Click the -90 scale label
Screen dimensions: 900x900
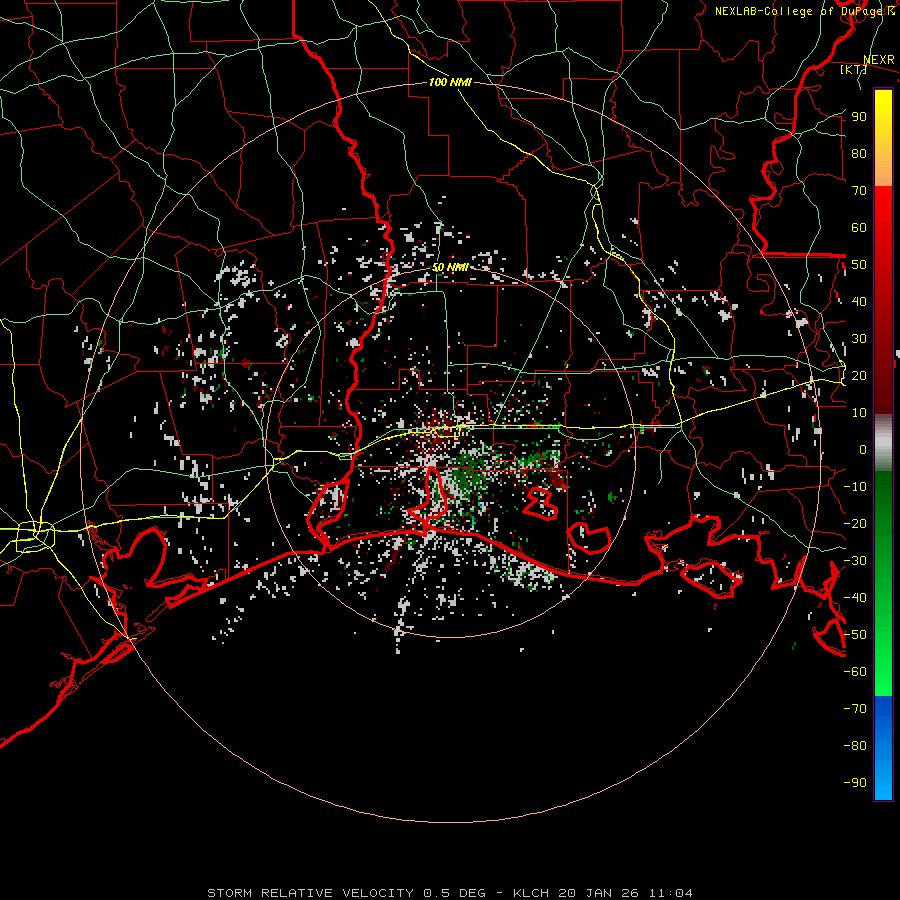click(x=855, y=783)
